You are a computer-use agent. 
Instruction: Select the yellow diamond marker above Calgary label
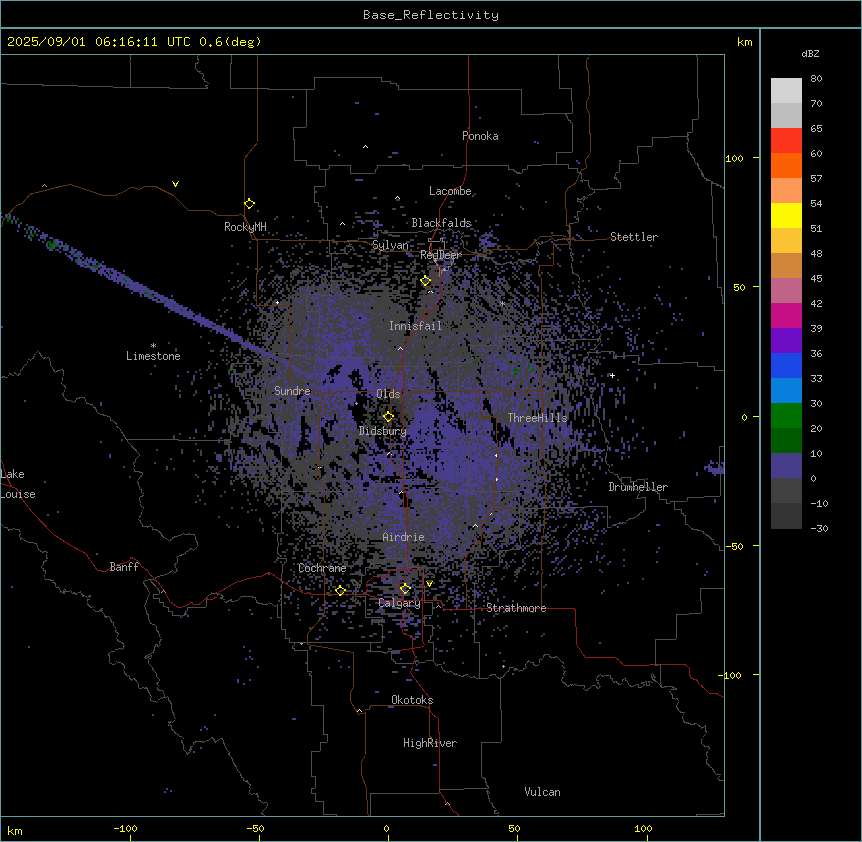click(405, 589)
